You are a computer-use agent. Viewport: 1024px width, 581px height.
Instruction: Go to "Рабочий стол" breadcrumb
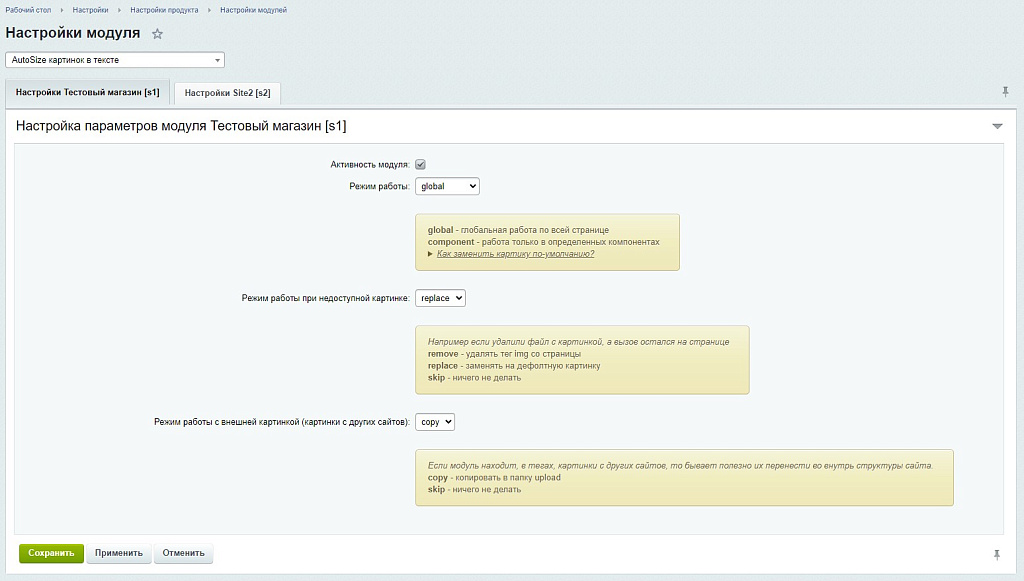tap(28, 10)
